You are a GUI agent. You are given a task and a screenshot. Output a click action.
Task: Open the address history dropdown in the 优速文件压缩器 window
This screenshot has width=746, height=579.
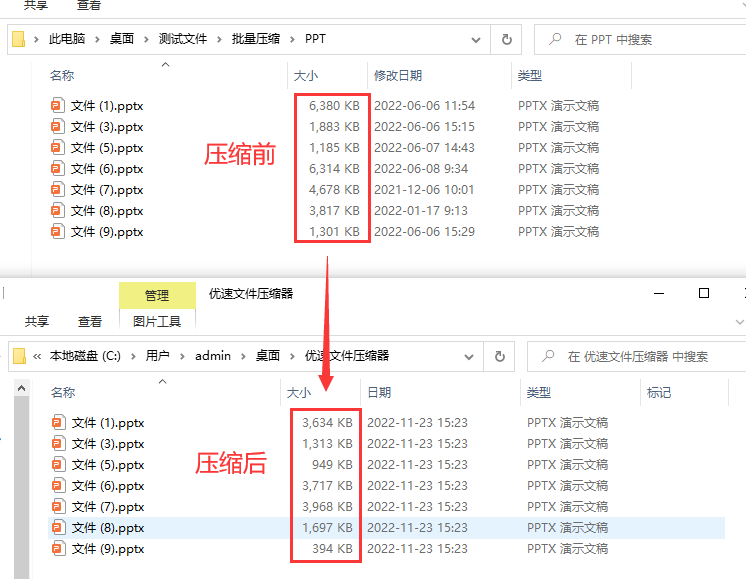click(x=469, y=357)
